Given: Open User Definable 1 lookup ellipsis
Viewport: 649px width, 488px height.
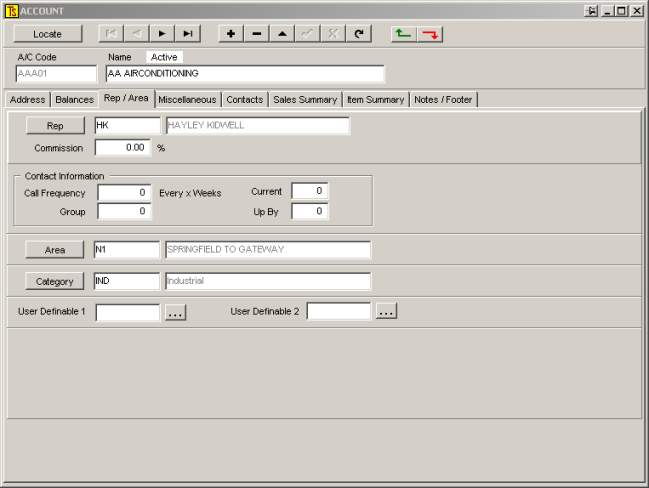Looking at the screenshot, I should [175, 312].
